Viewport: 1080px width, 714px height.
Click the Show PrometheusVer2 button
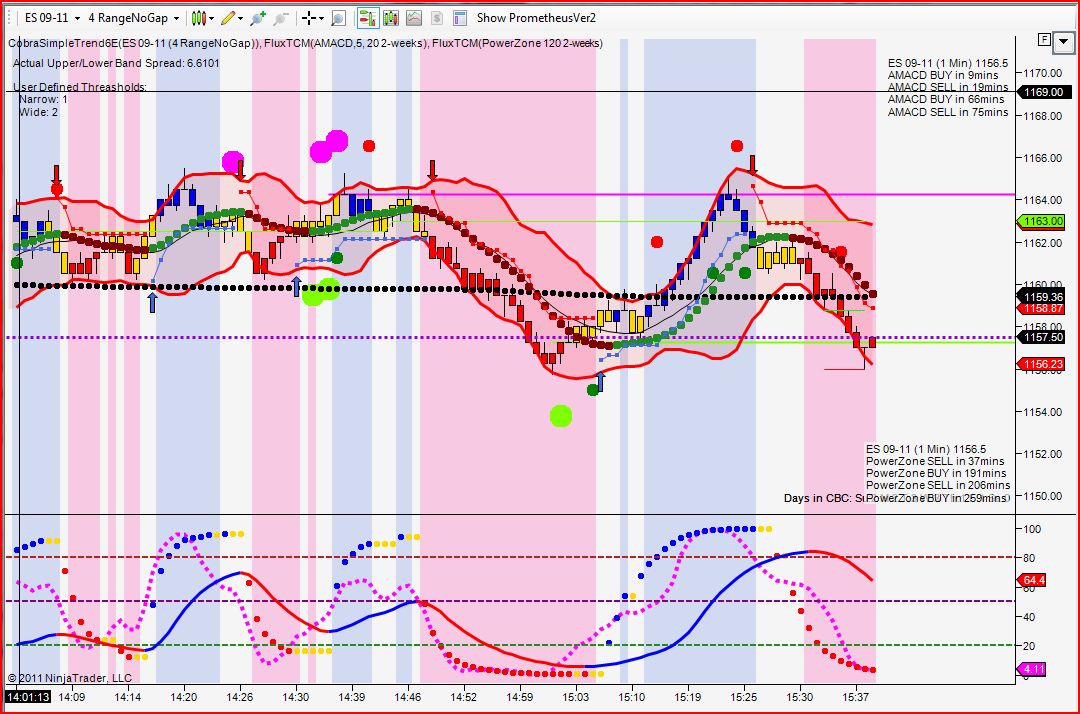point(536,18)
